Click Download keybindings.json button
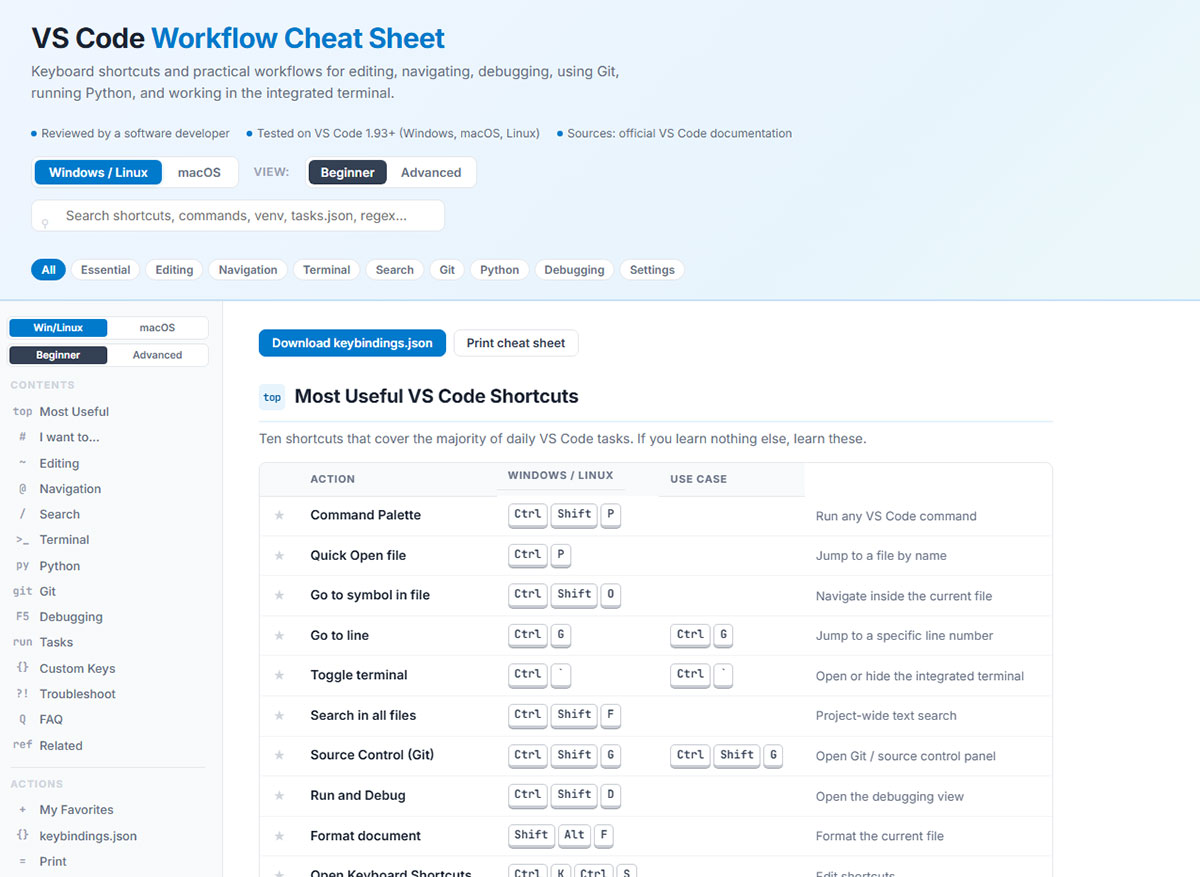This screenshot has width=1200, height=877. coord(352,343)
